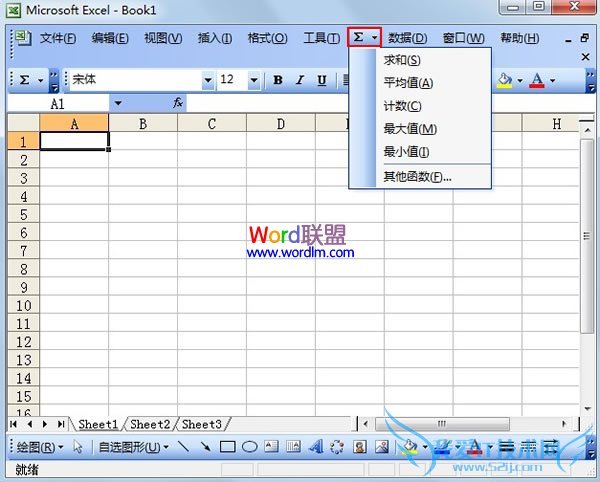
Task: Apply the red font color
Action: click(x=537, y=80)
